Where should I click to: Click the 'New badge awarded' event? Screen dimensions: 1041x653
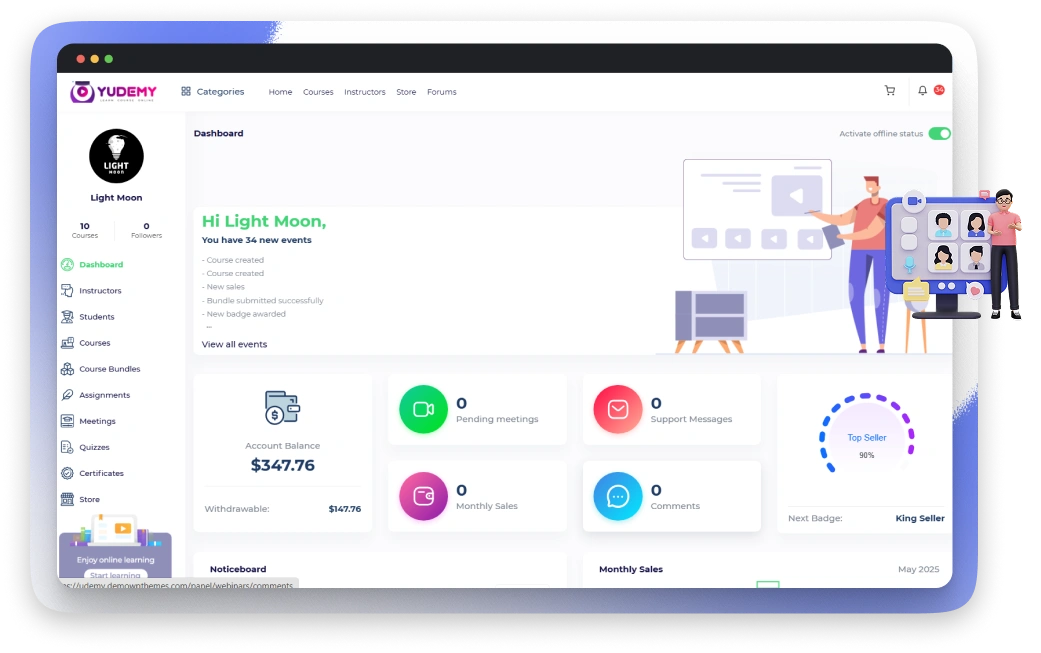[244, 314]
